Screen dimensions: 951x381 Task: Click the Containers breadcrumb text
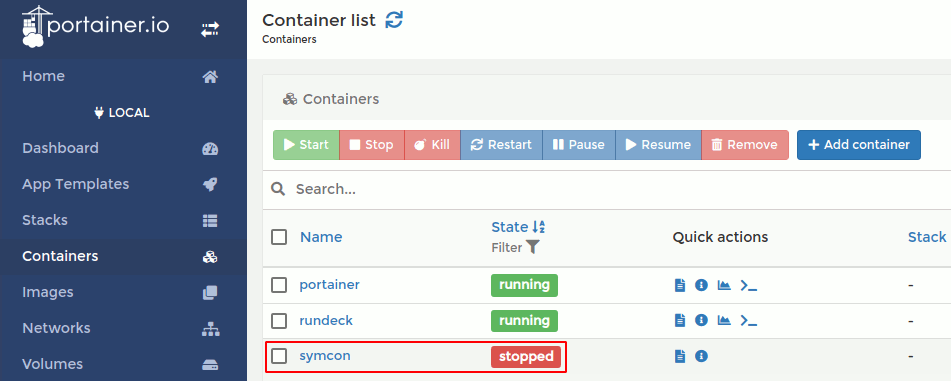pyautogui.click(x=289, y=39)
